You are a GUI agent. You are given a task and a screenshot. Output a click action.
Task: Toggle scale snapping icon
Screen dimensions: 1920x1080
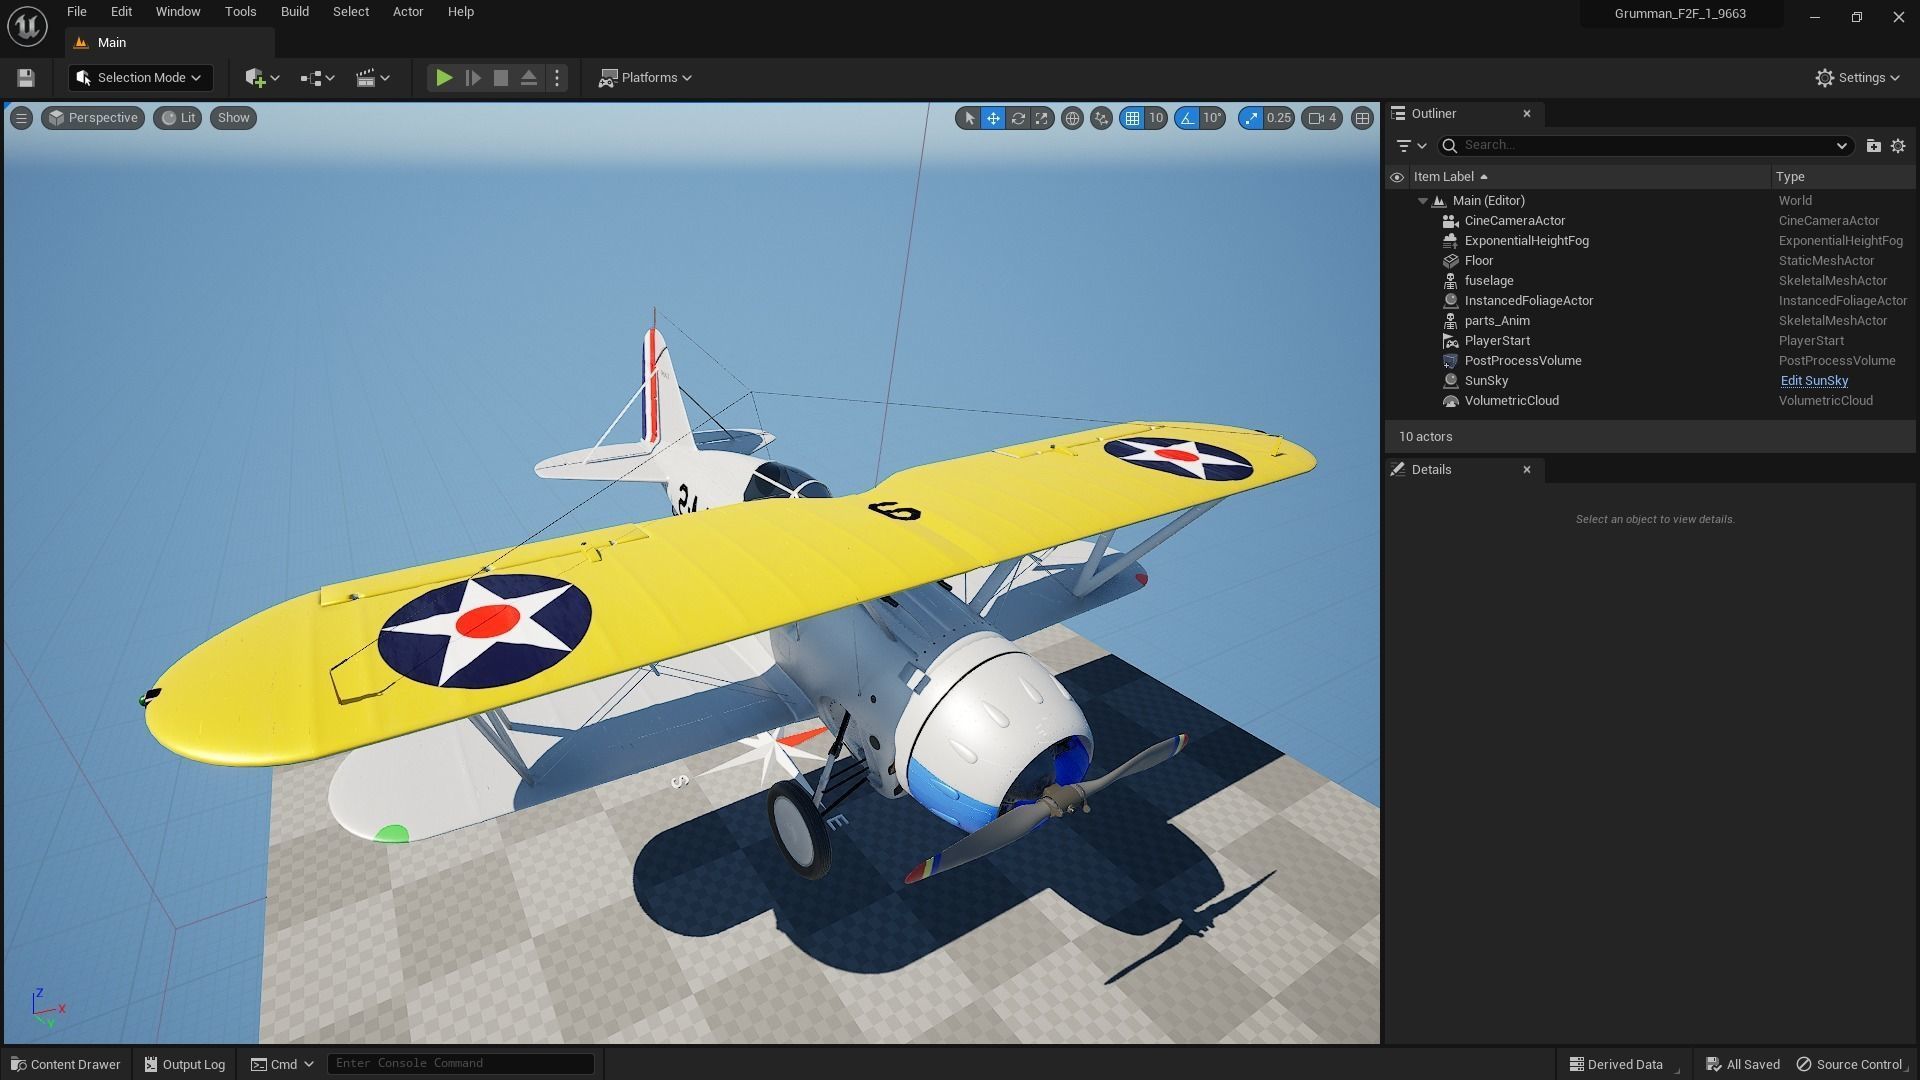tap(1250, 118)
